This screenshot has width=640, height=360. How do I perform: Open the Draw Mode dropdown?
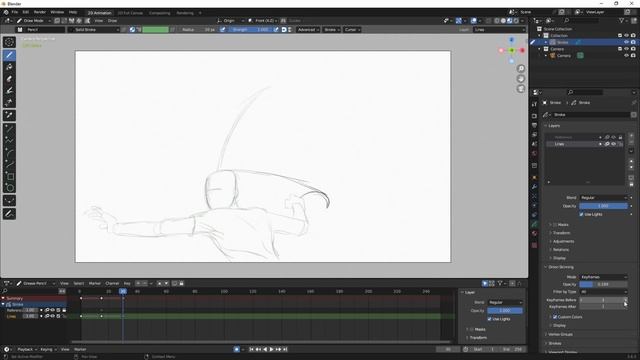click(33, 20)
